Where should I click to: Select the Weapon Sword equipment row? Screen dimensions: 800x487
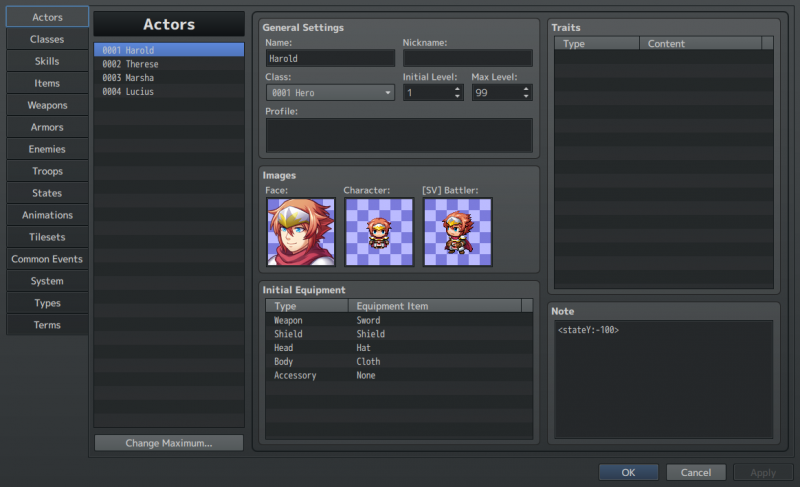pos(399,320)
